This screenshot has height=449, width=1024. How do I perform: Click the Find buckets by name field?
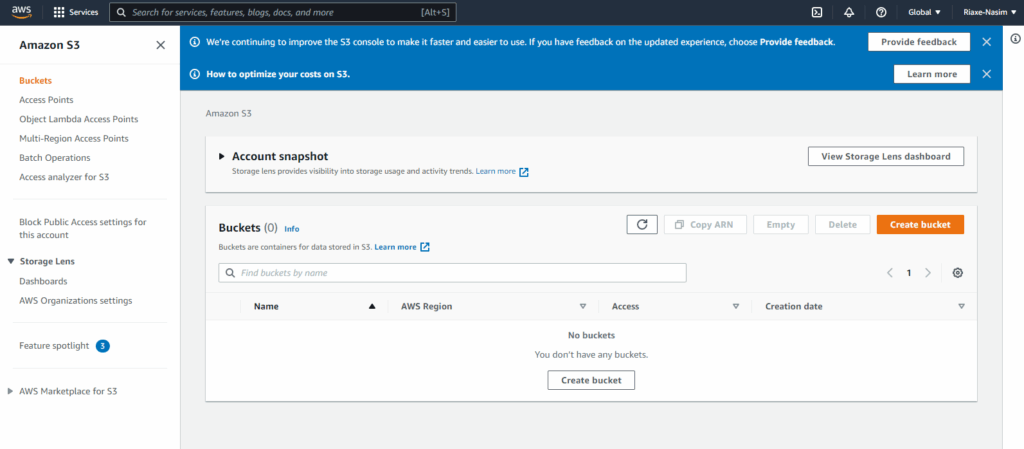[452, 273]
